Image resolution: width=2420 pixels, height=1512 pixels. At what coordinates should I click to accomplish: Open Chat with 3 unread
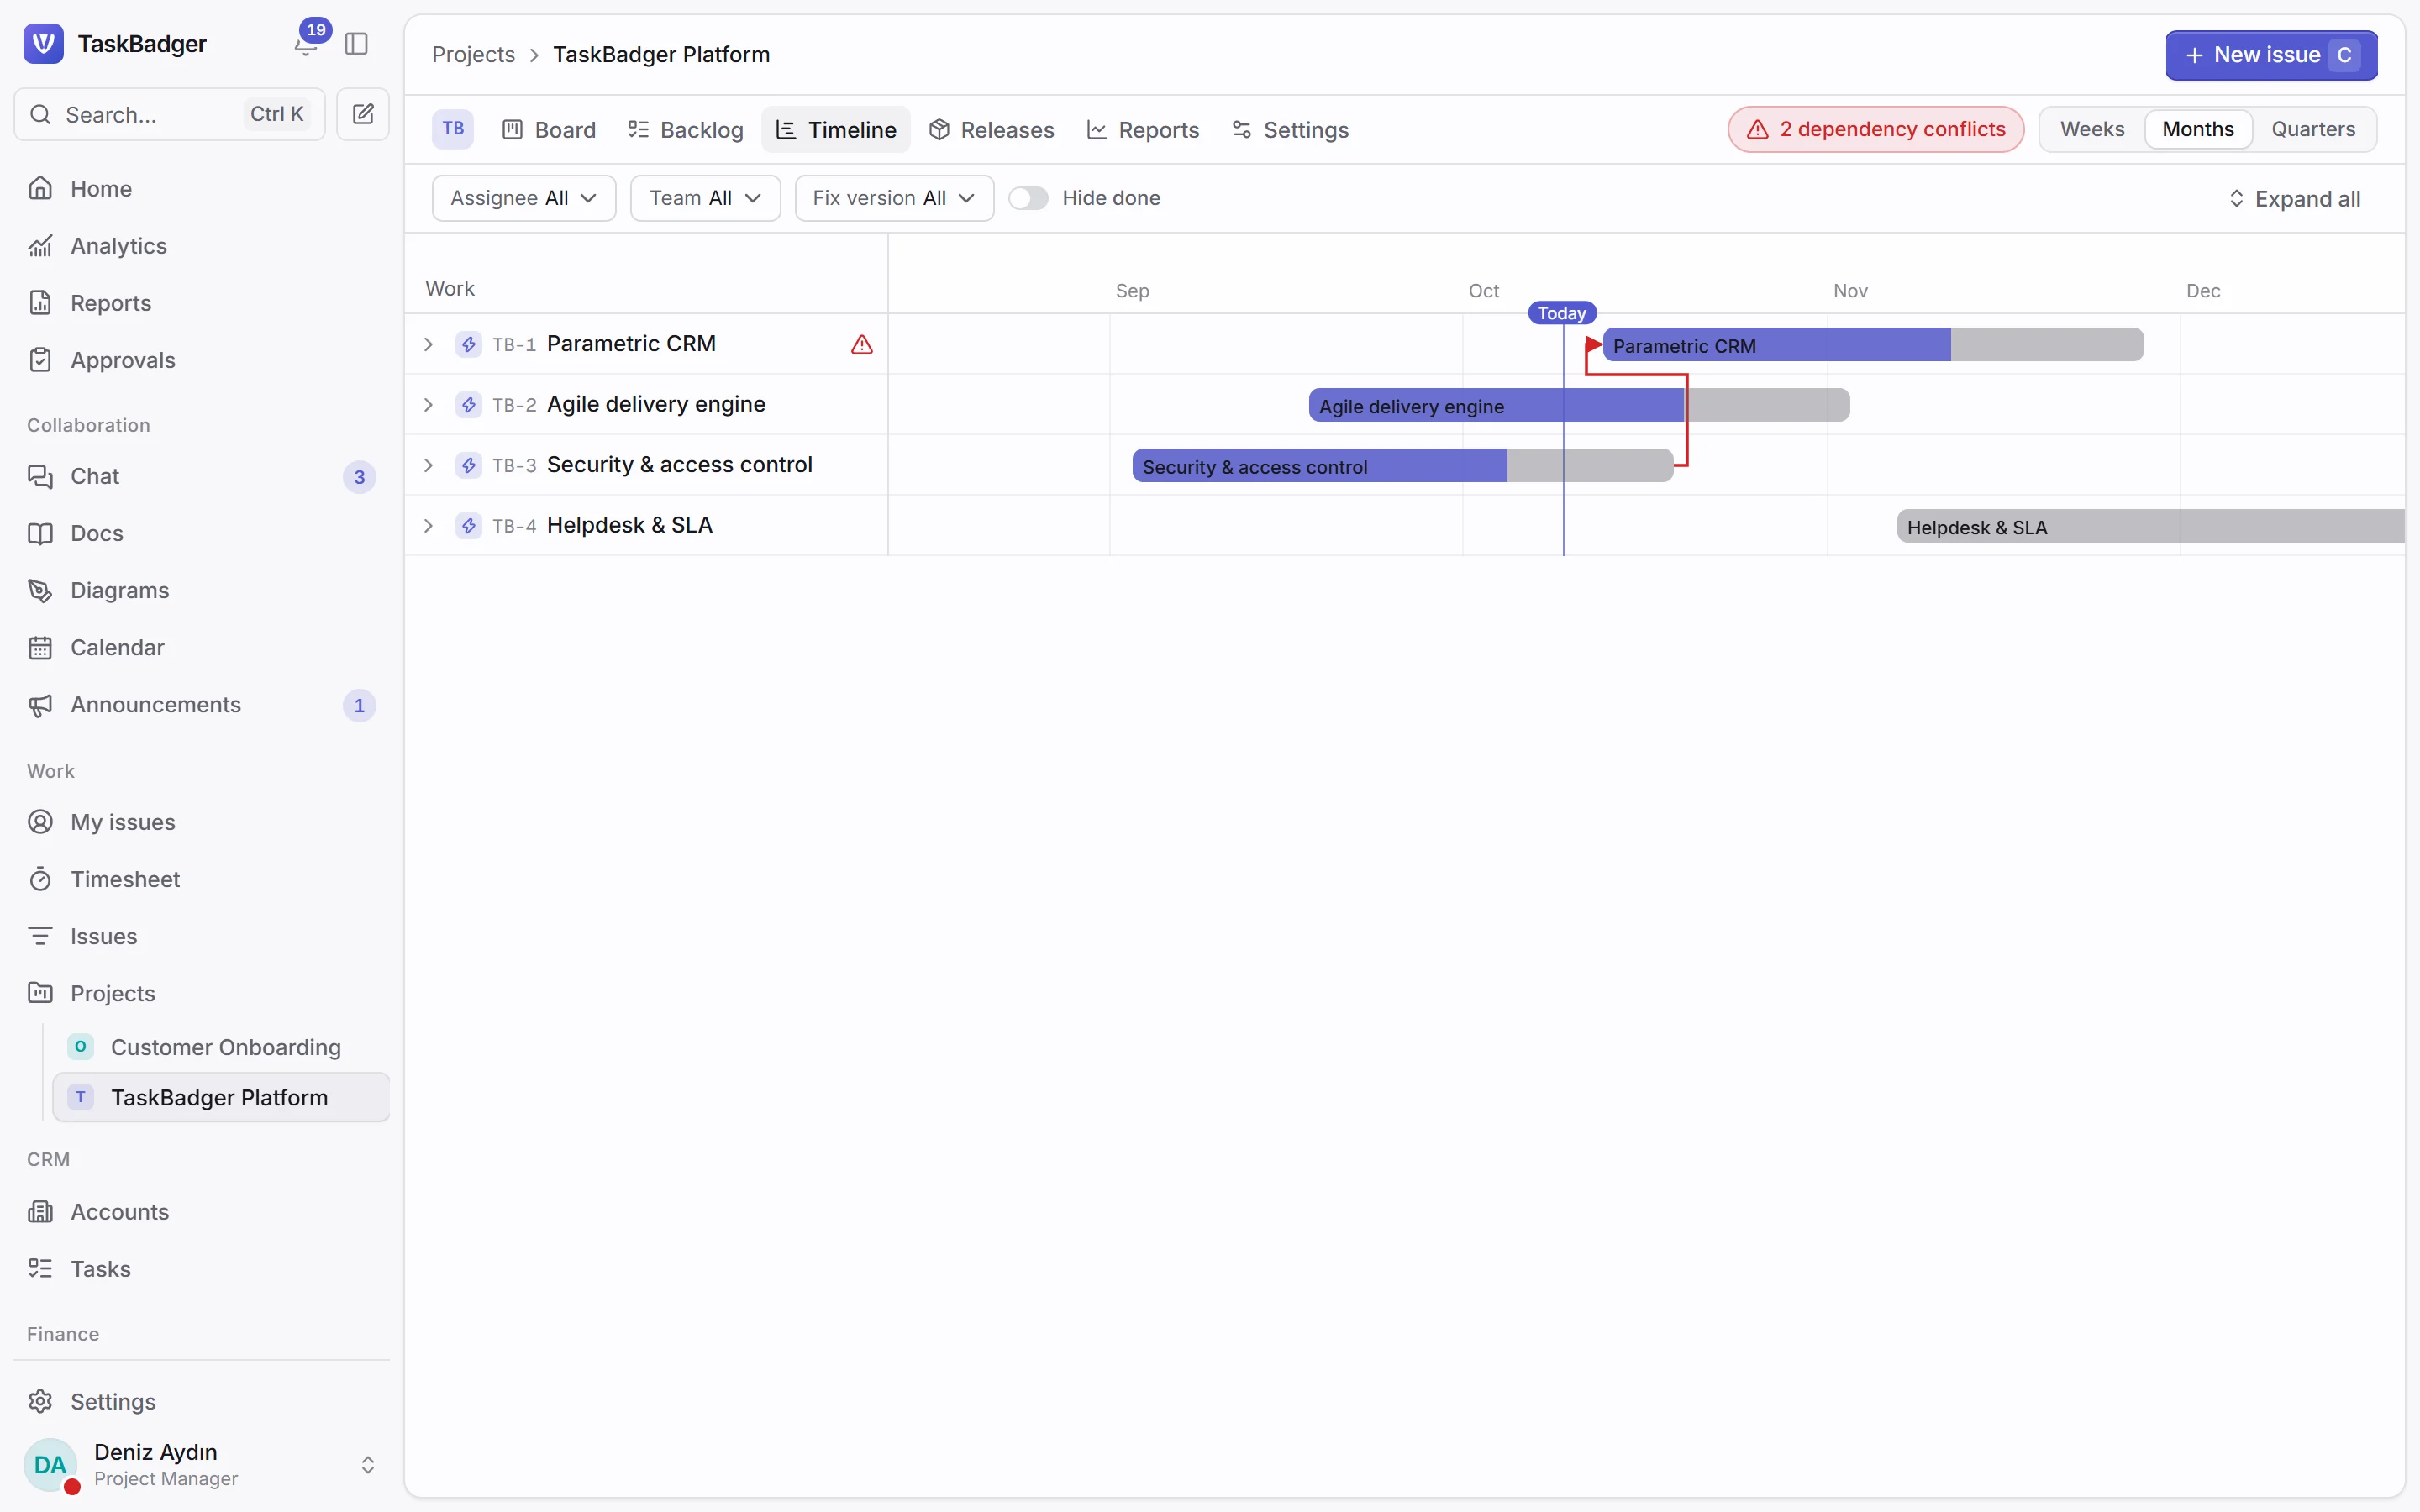point(201,476)
